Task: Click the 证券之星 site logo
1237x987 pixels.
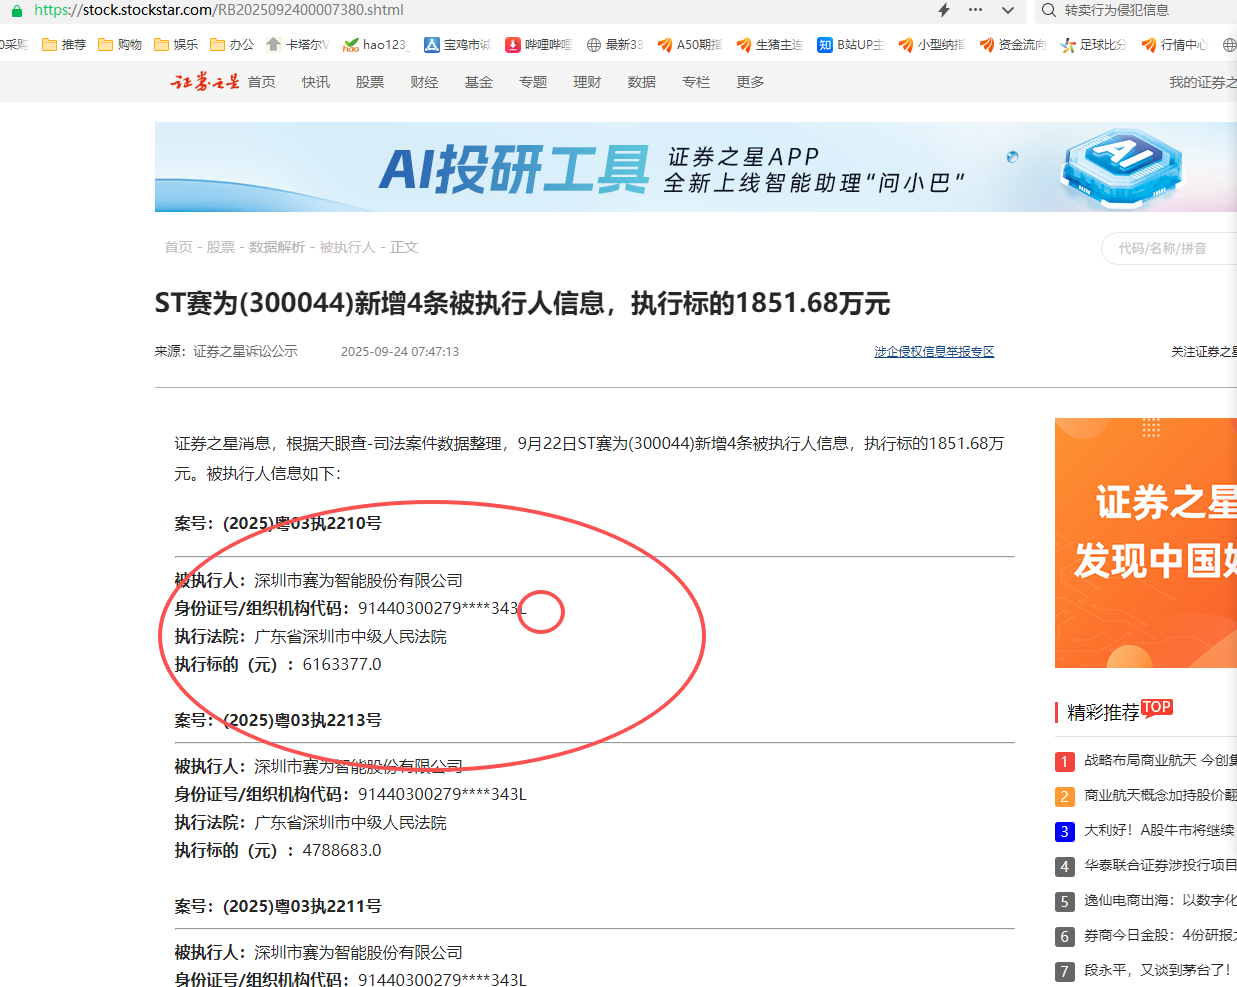Action: pyautogui.click(x=205, y=82)
